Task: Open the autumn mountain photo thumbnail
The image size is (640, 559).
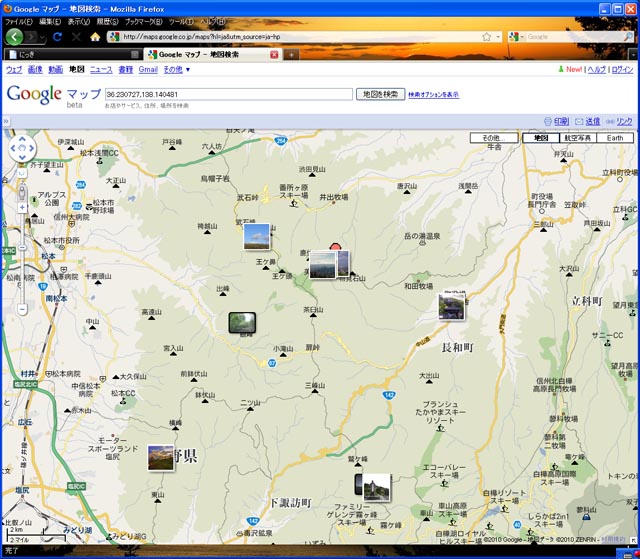Action: [x=161, y=458]
